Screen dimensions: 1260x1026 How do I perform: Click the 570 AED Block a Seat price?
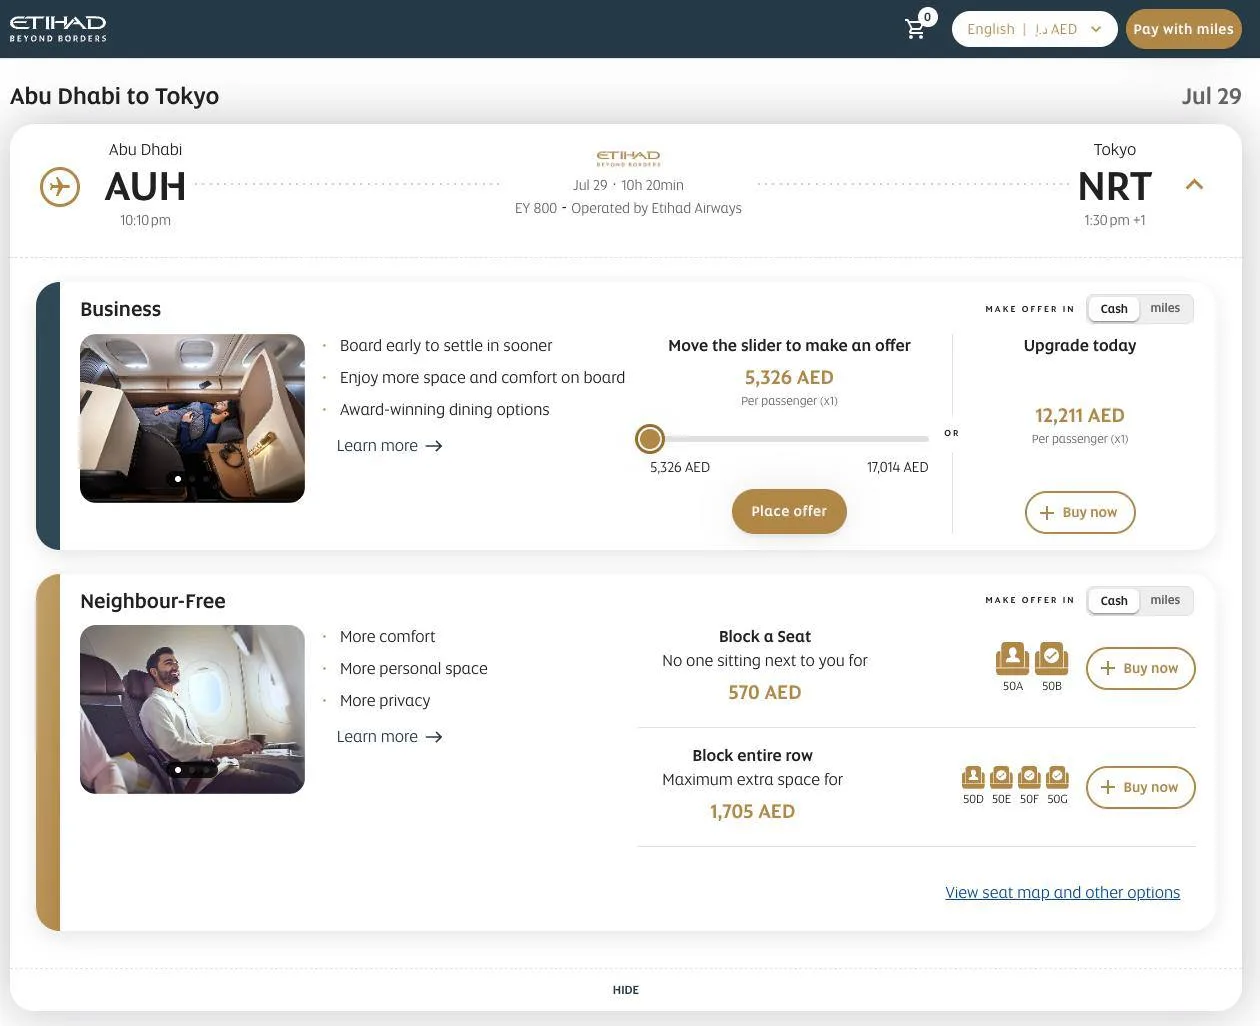tap(765, 692)
